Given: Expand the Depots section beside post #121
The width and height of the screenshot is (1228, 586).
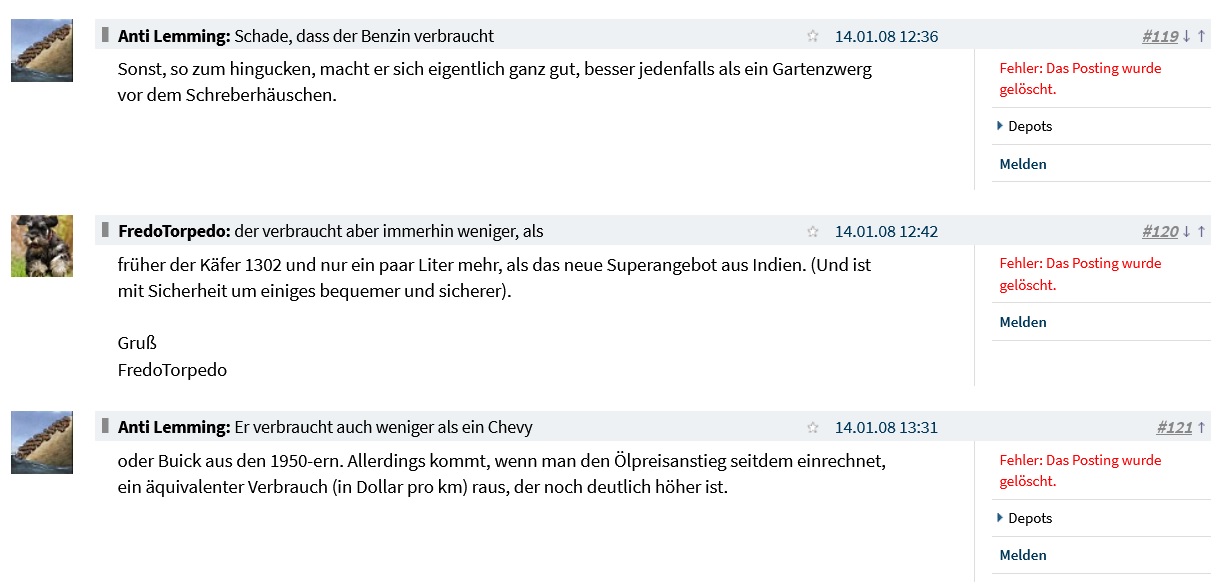Looking at the screenshot, I should point(1027,518).
